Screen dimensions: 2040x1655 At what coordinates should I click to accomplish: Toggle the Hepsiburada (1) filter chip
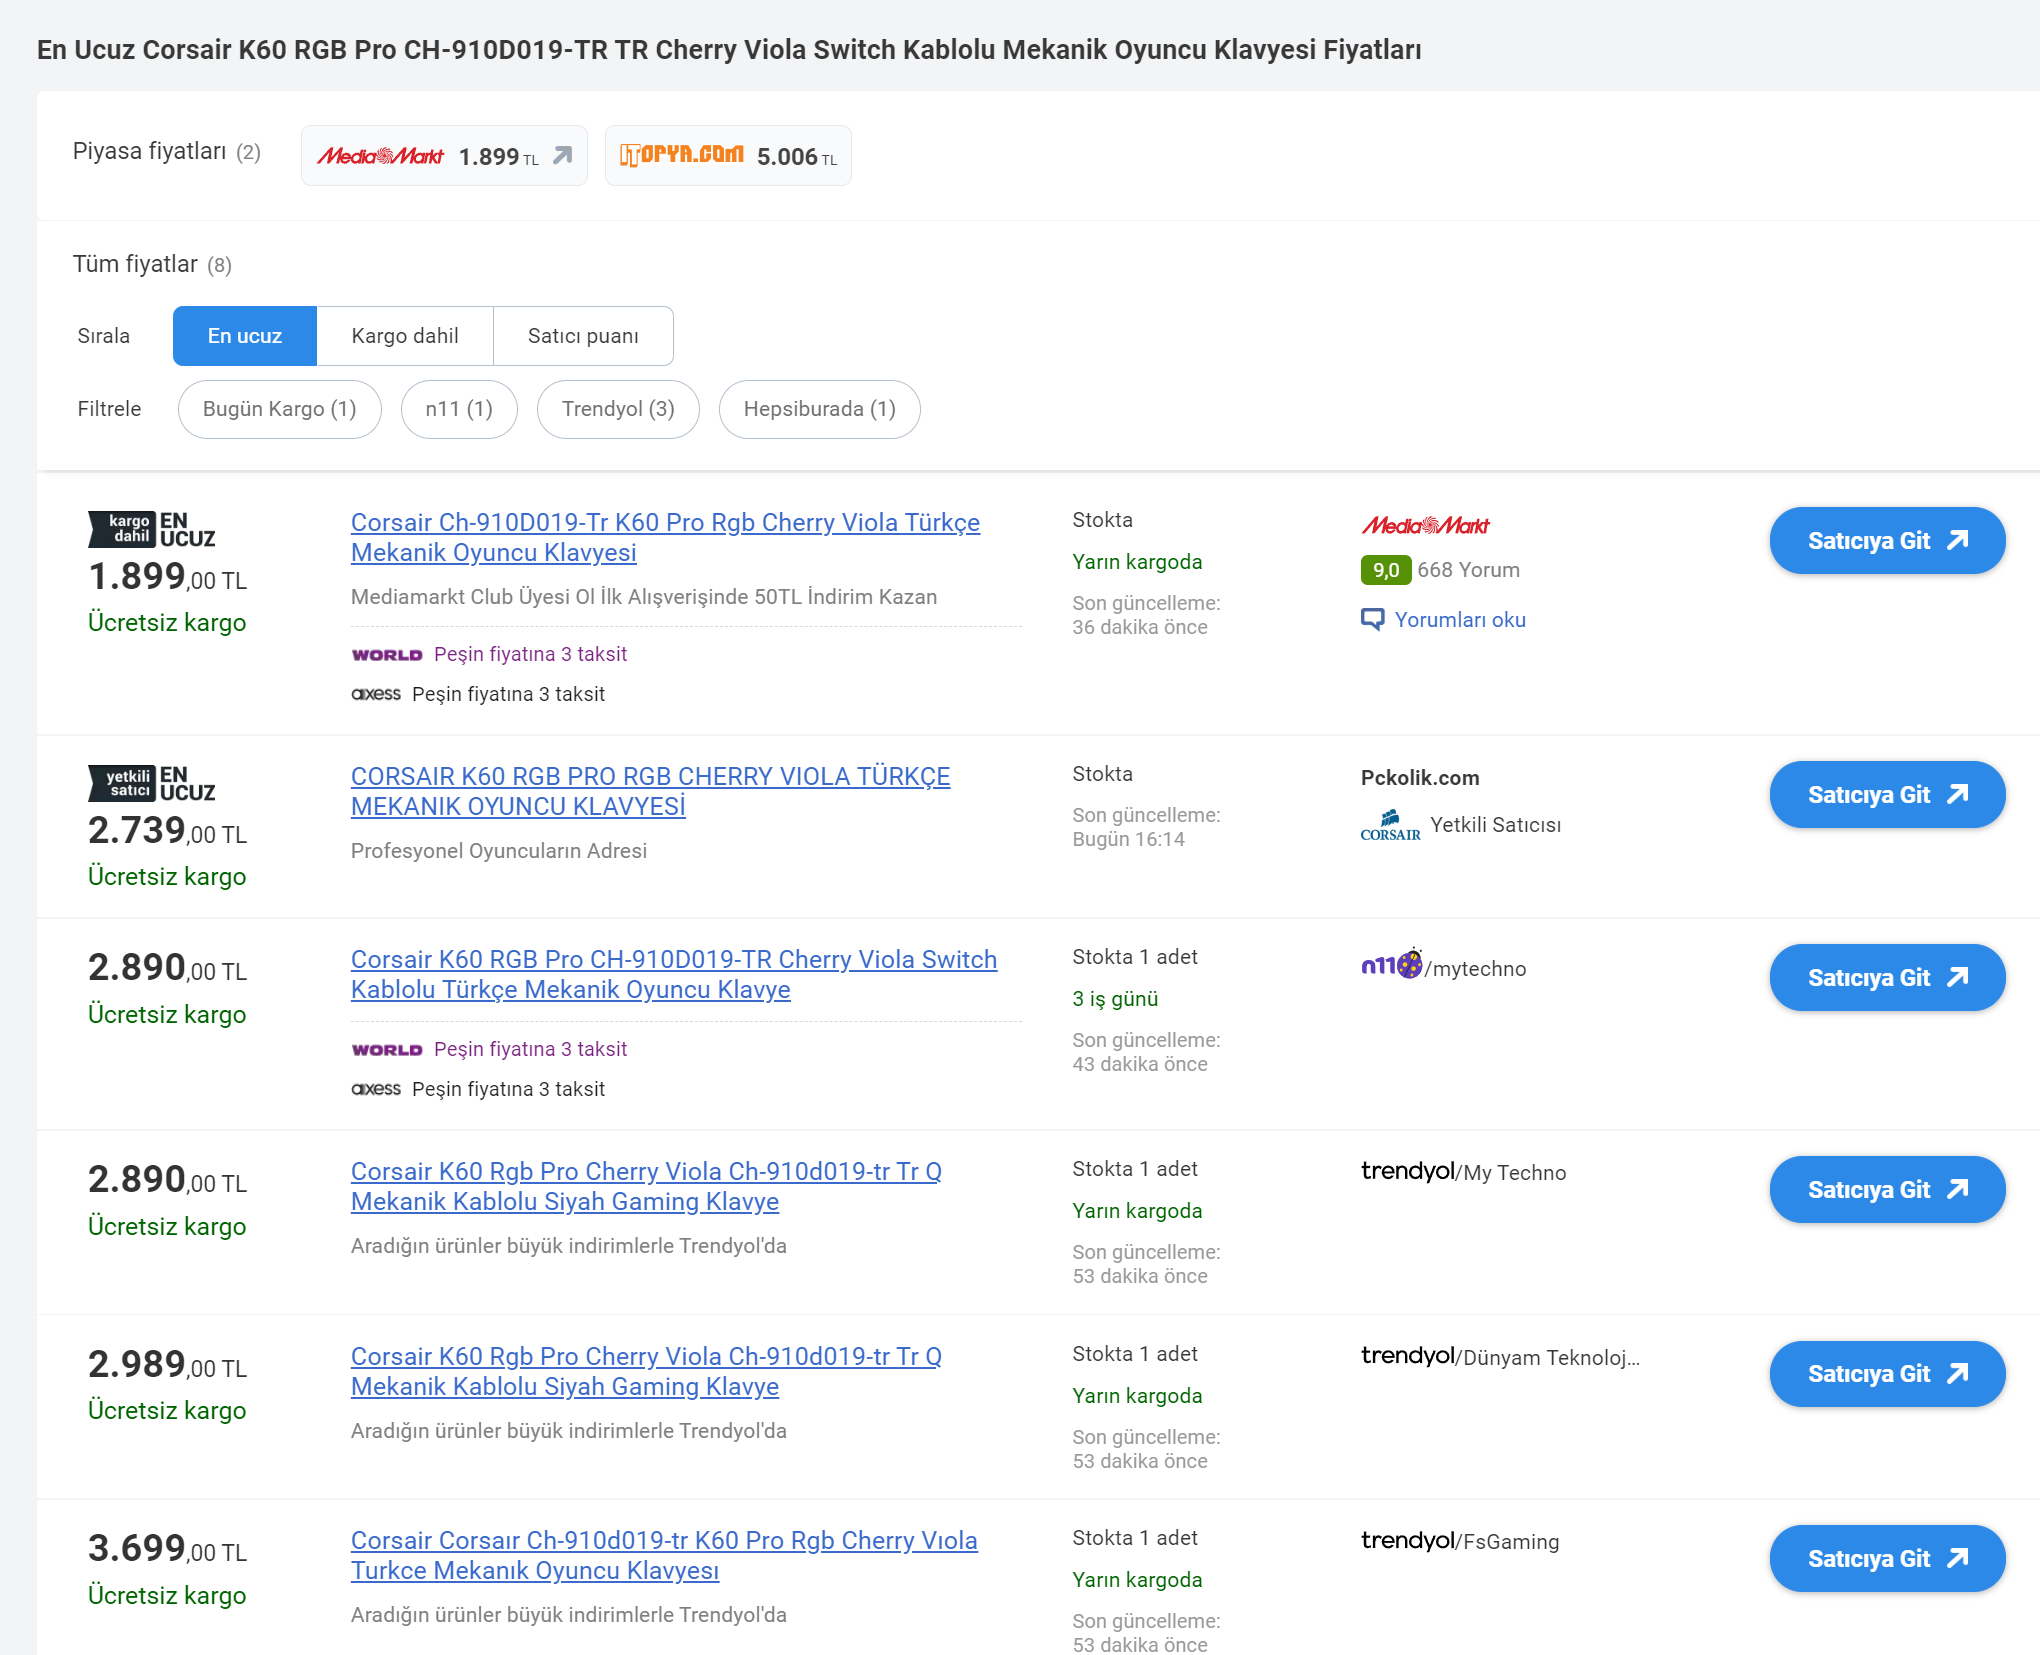[x=820, y=409]
